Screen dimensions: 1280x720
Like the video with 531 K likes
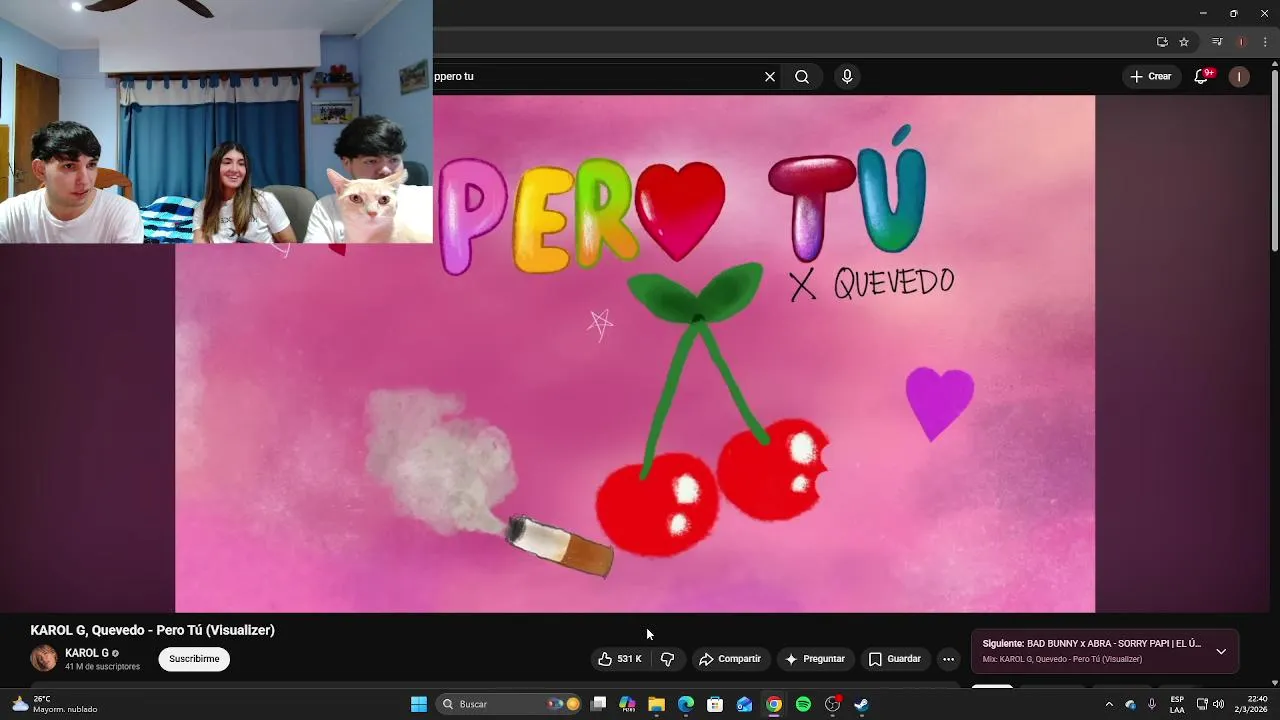coord(620,659)
